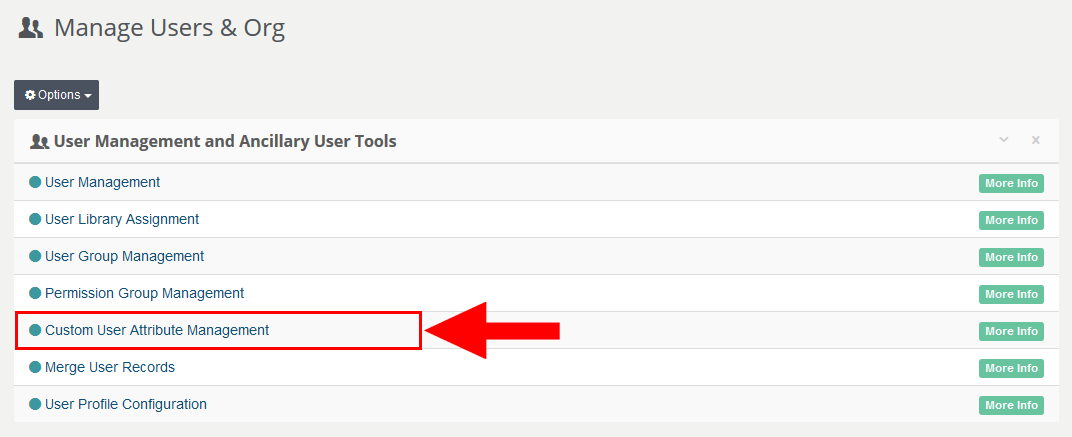
Task: Open the User Profile Configuration link
Action: pyautogui.click(x=126, y=404)
